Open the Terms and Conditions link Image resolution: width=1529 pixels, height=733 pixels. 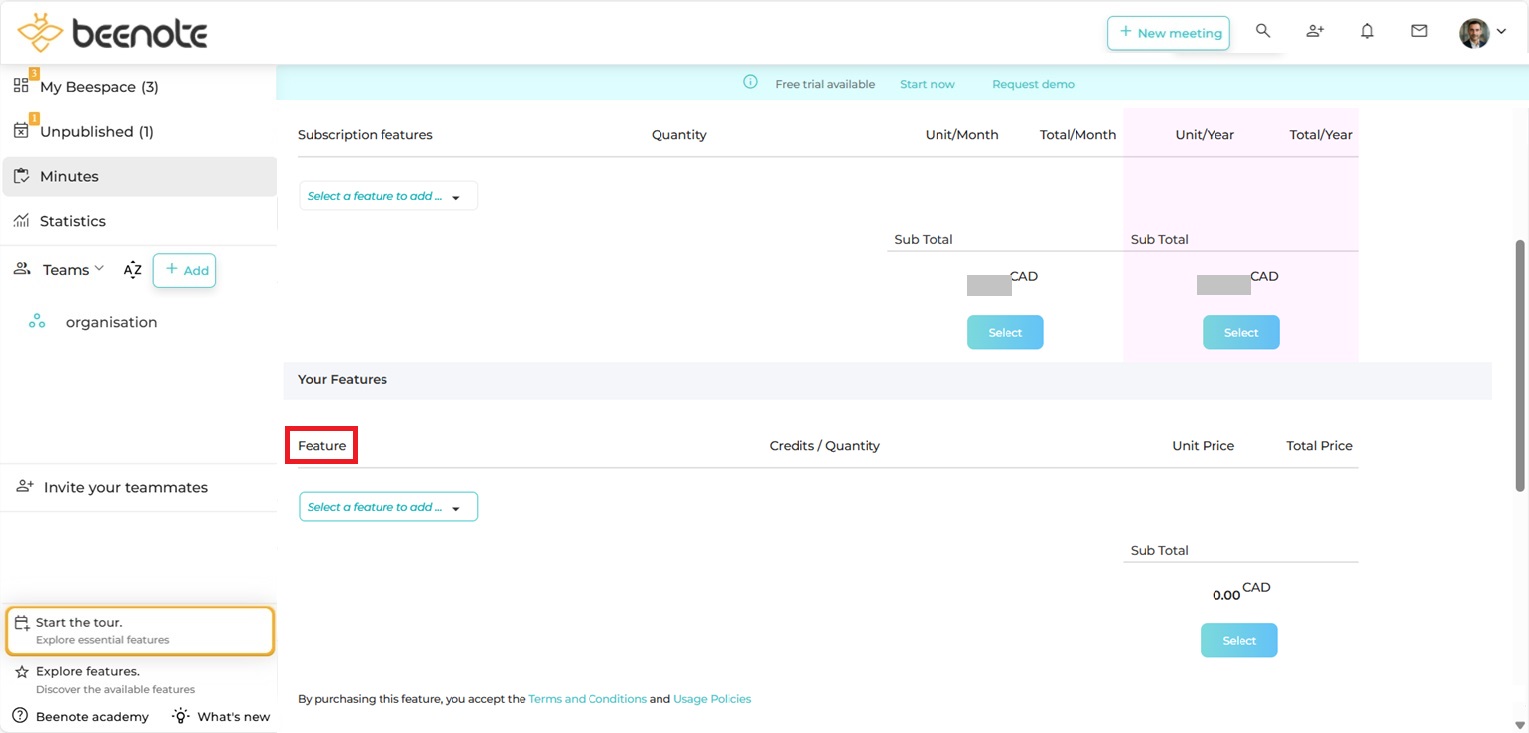click(x=587, y=698)
